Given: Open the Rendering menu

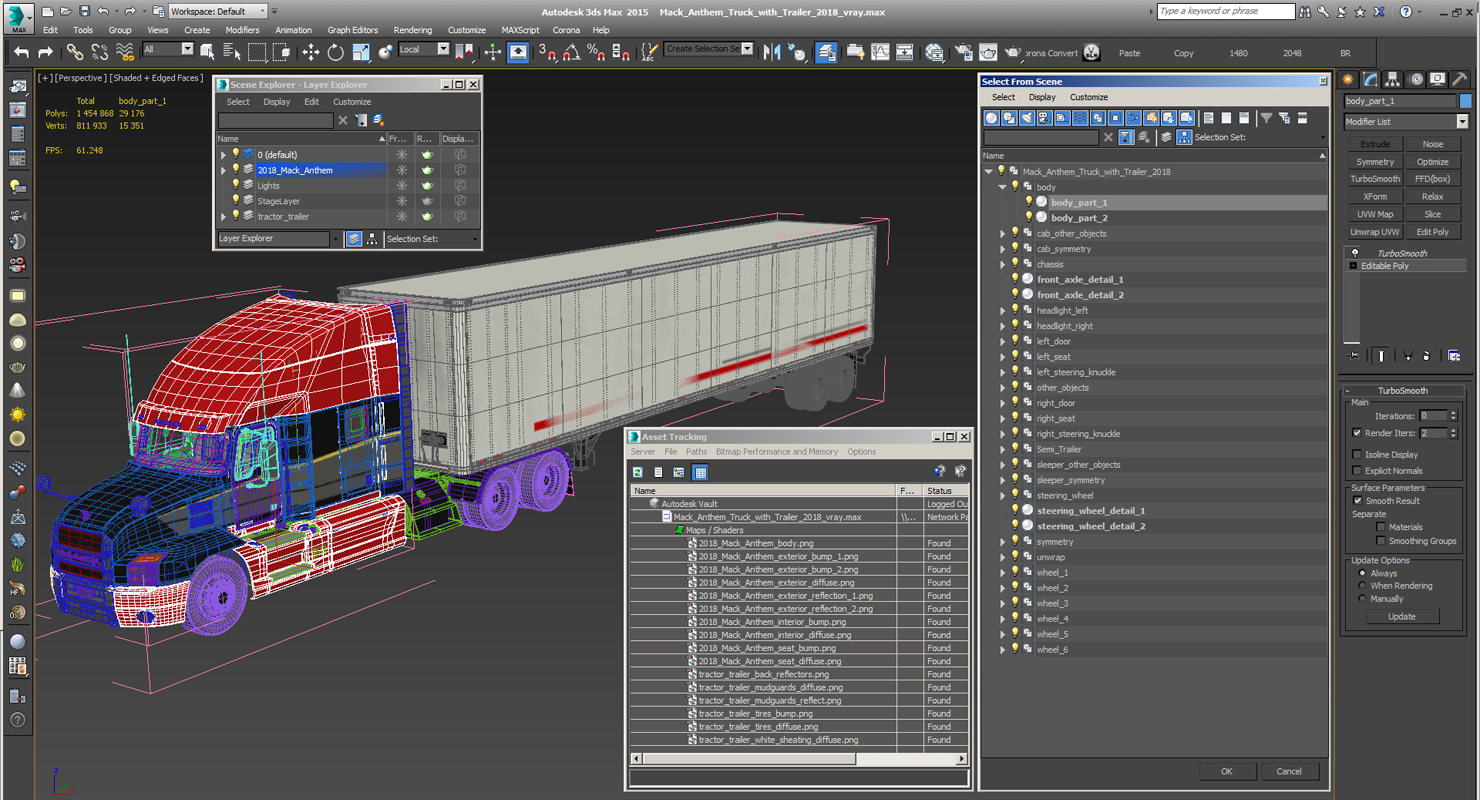Looking at the screenshot, I should click(x=413, y=30).
